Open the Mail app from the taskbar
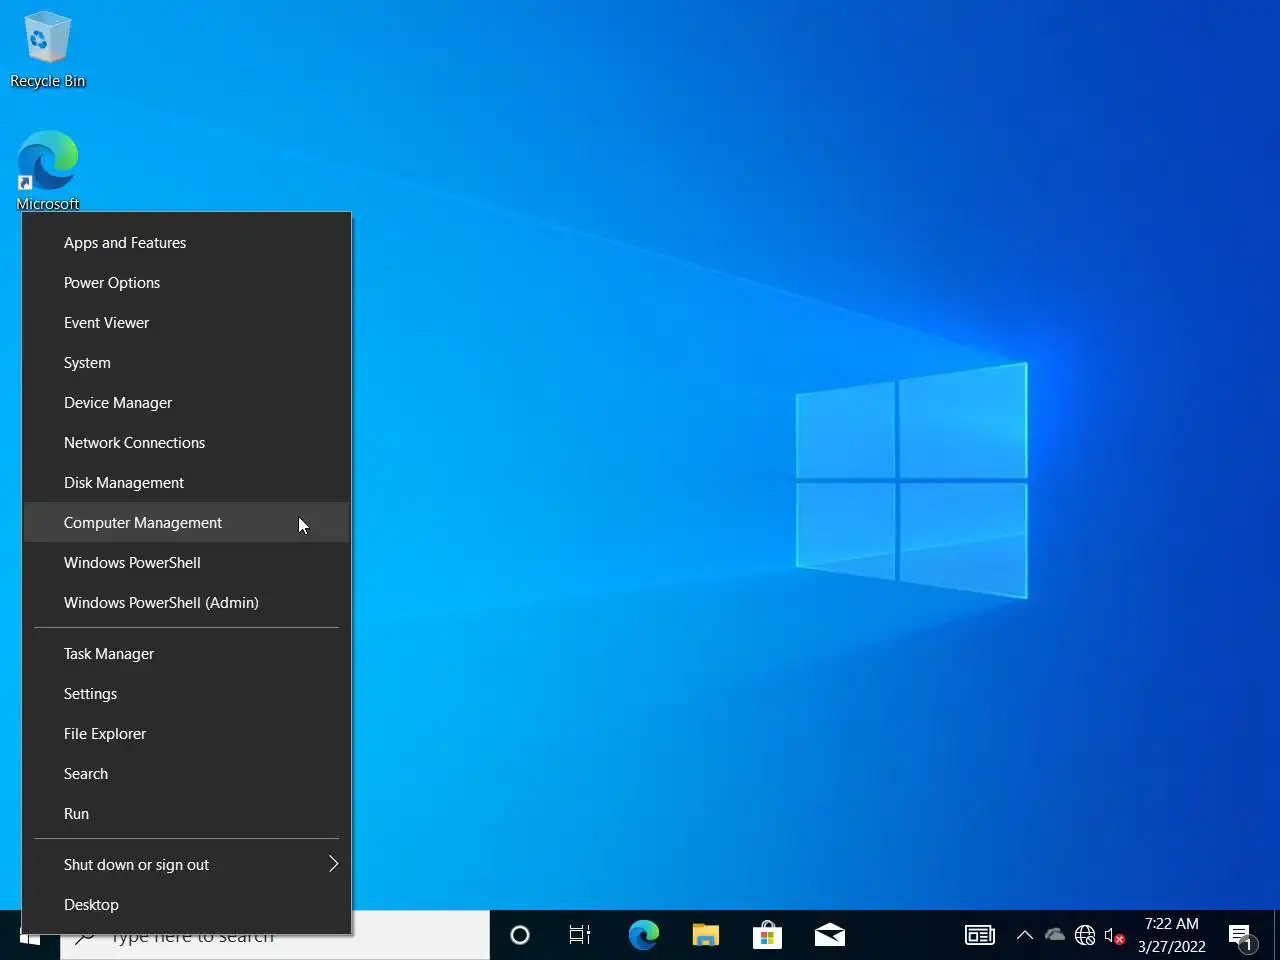1280x960 pixels. click(829, 936)
